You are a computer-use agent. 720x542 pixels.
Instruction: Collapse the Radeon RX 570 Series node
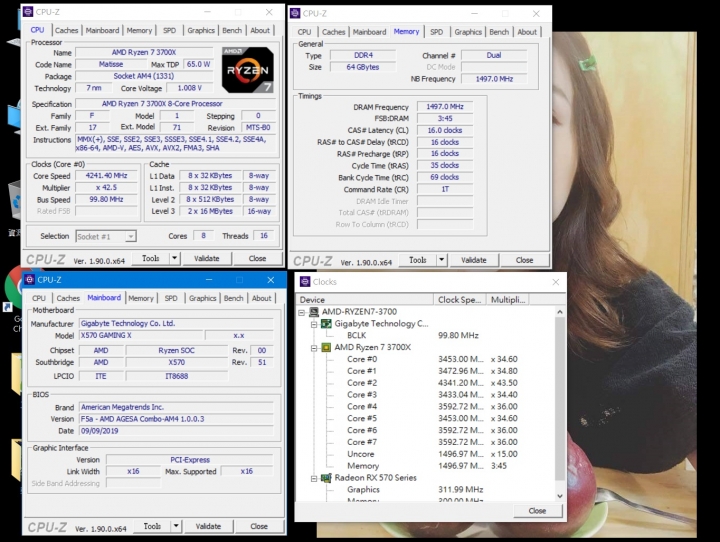[x=314, y=478]
